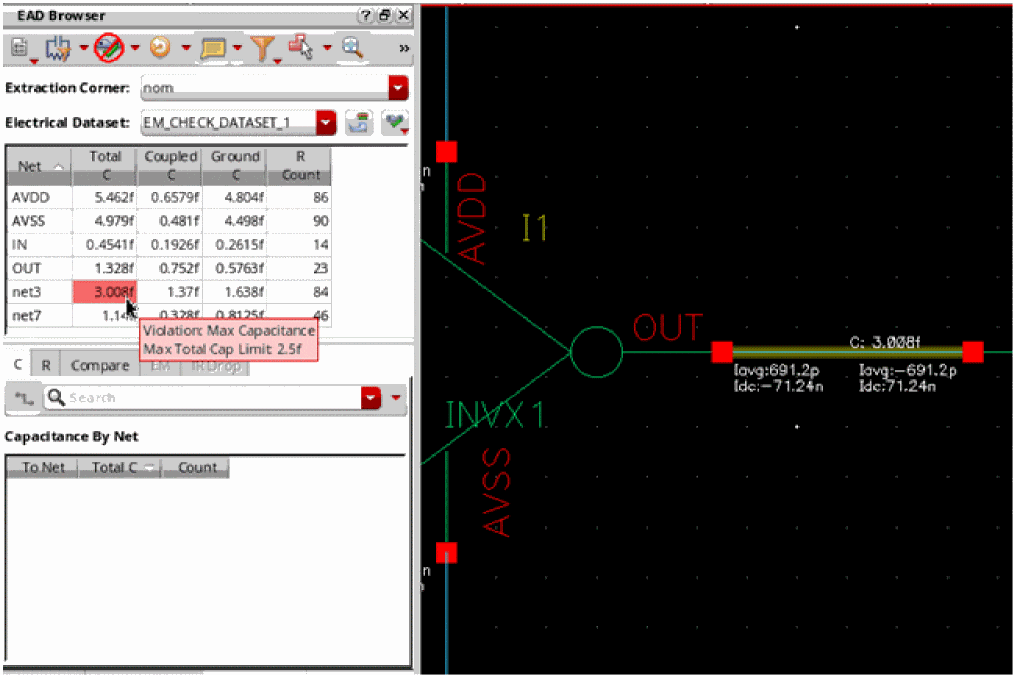Click the orange funnel filter icon
The image size is (1013, 675).
pos(262,47)
